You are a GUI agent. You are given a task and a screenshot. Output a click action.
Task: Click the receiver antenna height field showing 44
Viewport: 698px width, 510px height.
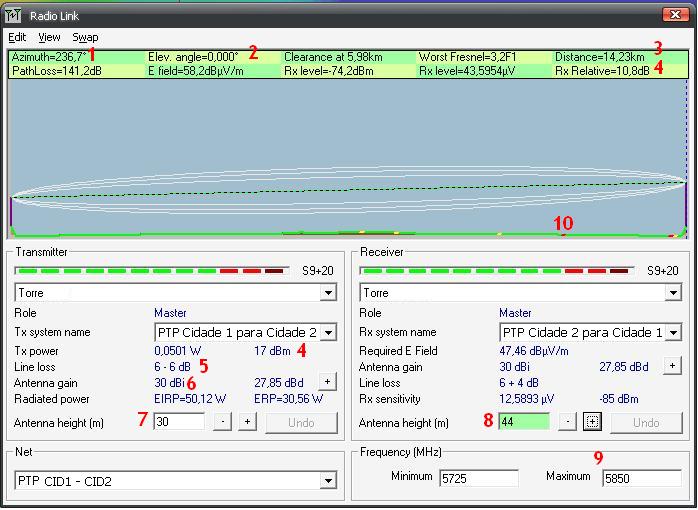tap(524, 421)
